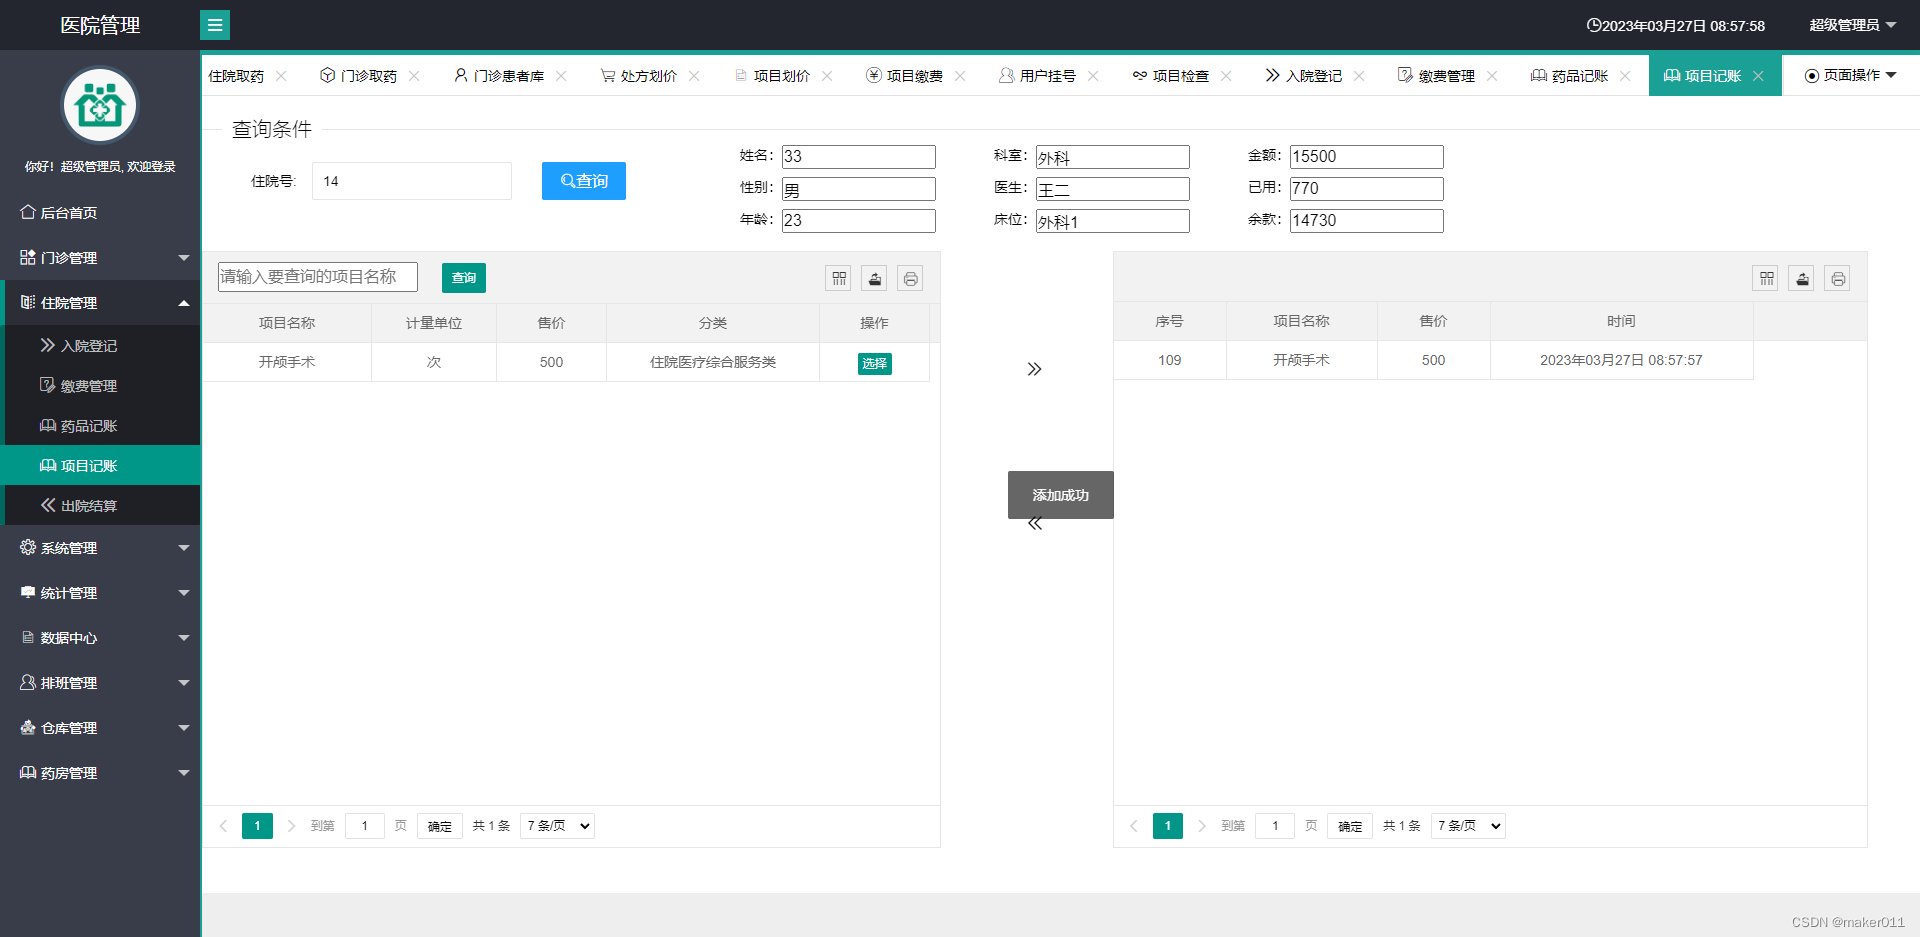Close the 处方划价 tab
The image size is (1920, 937).
coord(694,76)
